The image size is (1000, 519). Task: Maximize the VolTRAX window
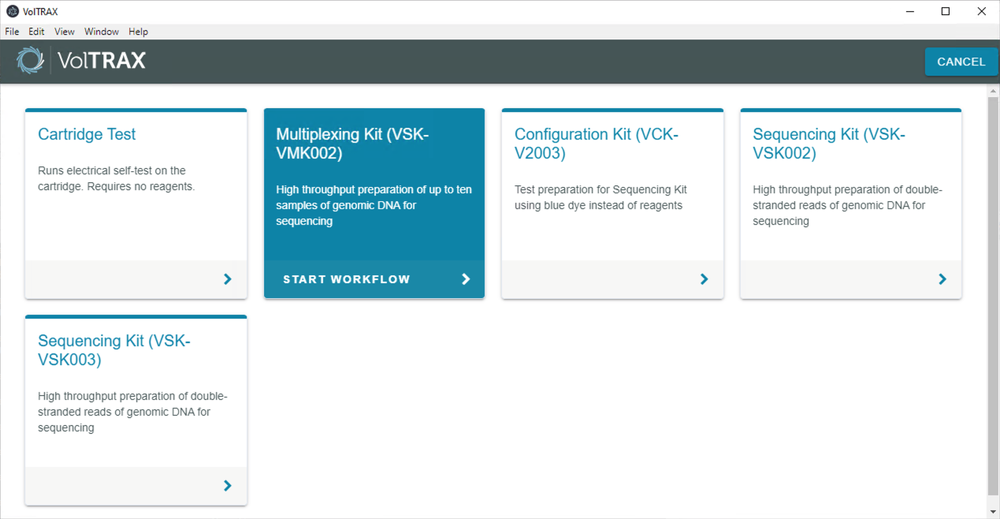pos(946,11)
